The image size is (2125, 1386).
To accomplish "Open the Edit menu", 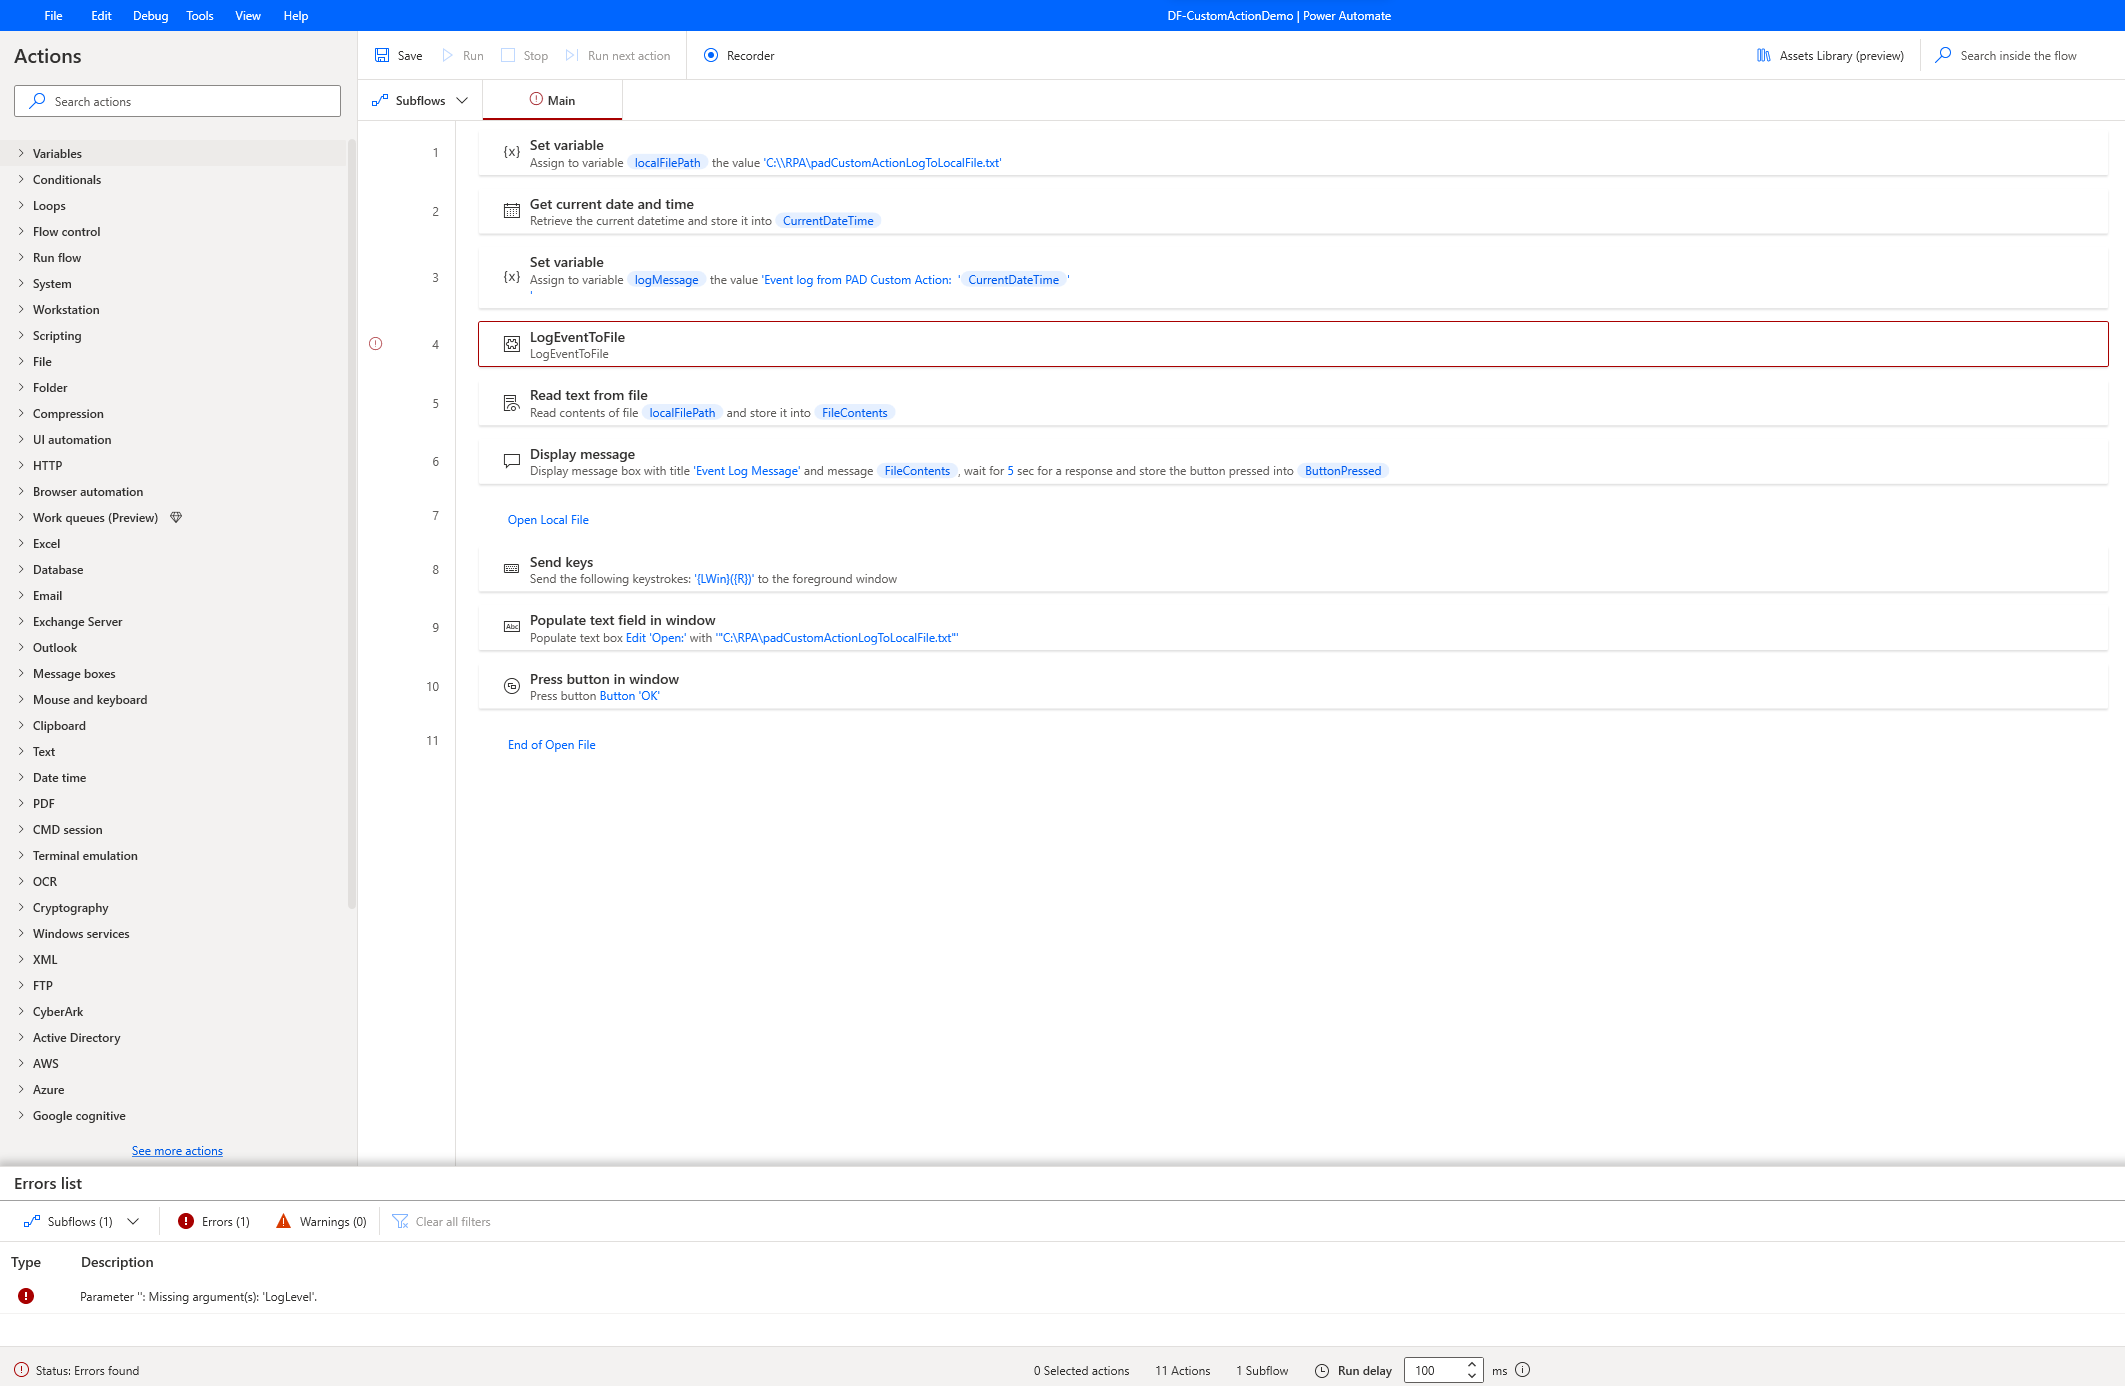I will tap(101, 15).
